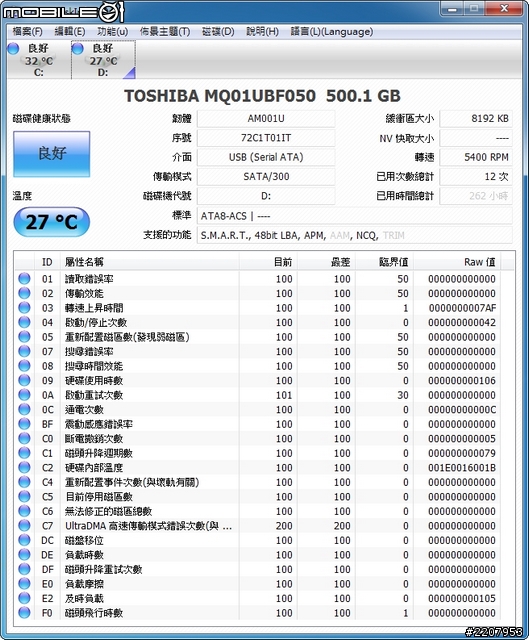Click the status icon for attribute C4 重新配置事件次數
The image size is (529, 640).
(24, 482)
